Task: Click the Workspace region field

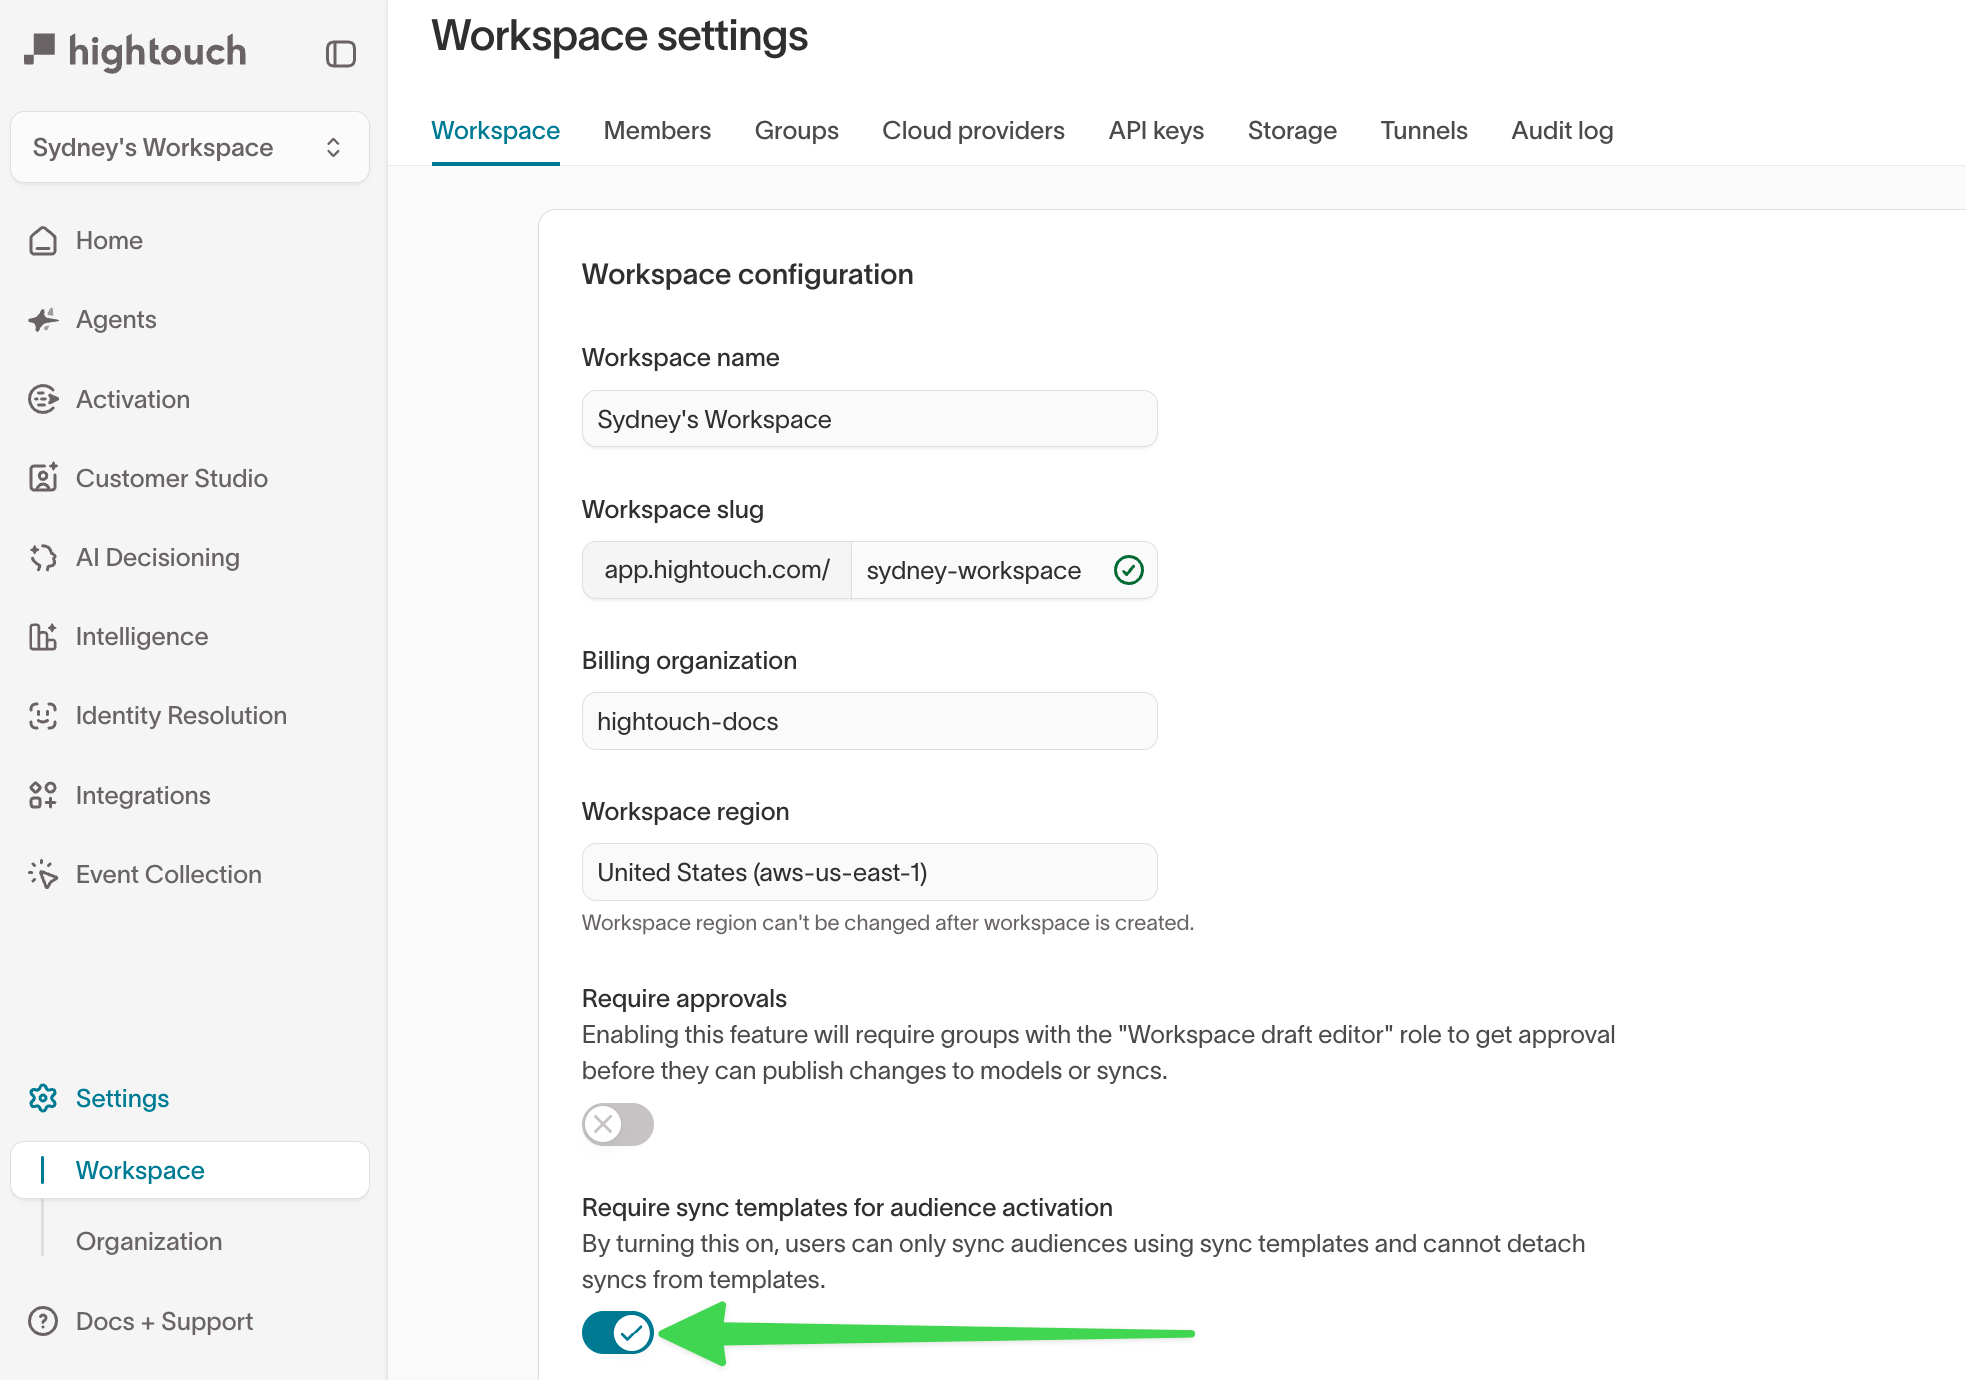Action: [x=869, y=872]
